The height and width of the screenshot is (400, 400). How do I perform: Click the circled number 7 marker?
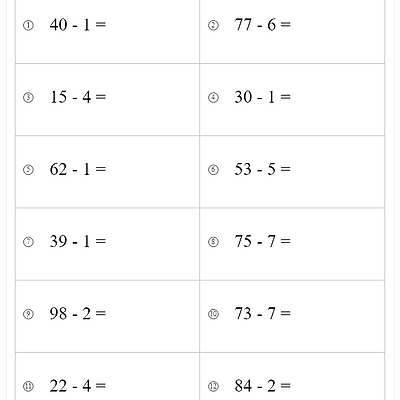coord(28,242)
